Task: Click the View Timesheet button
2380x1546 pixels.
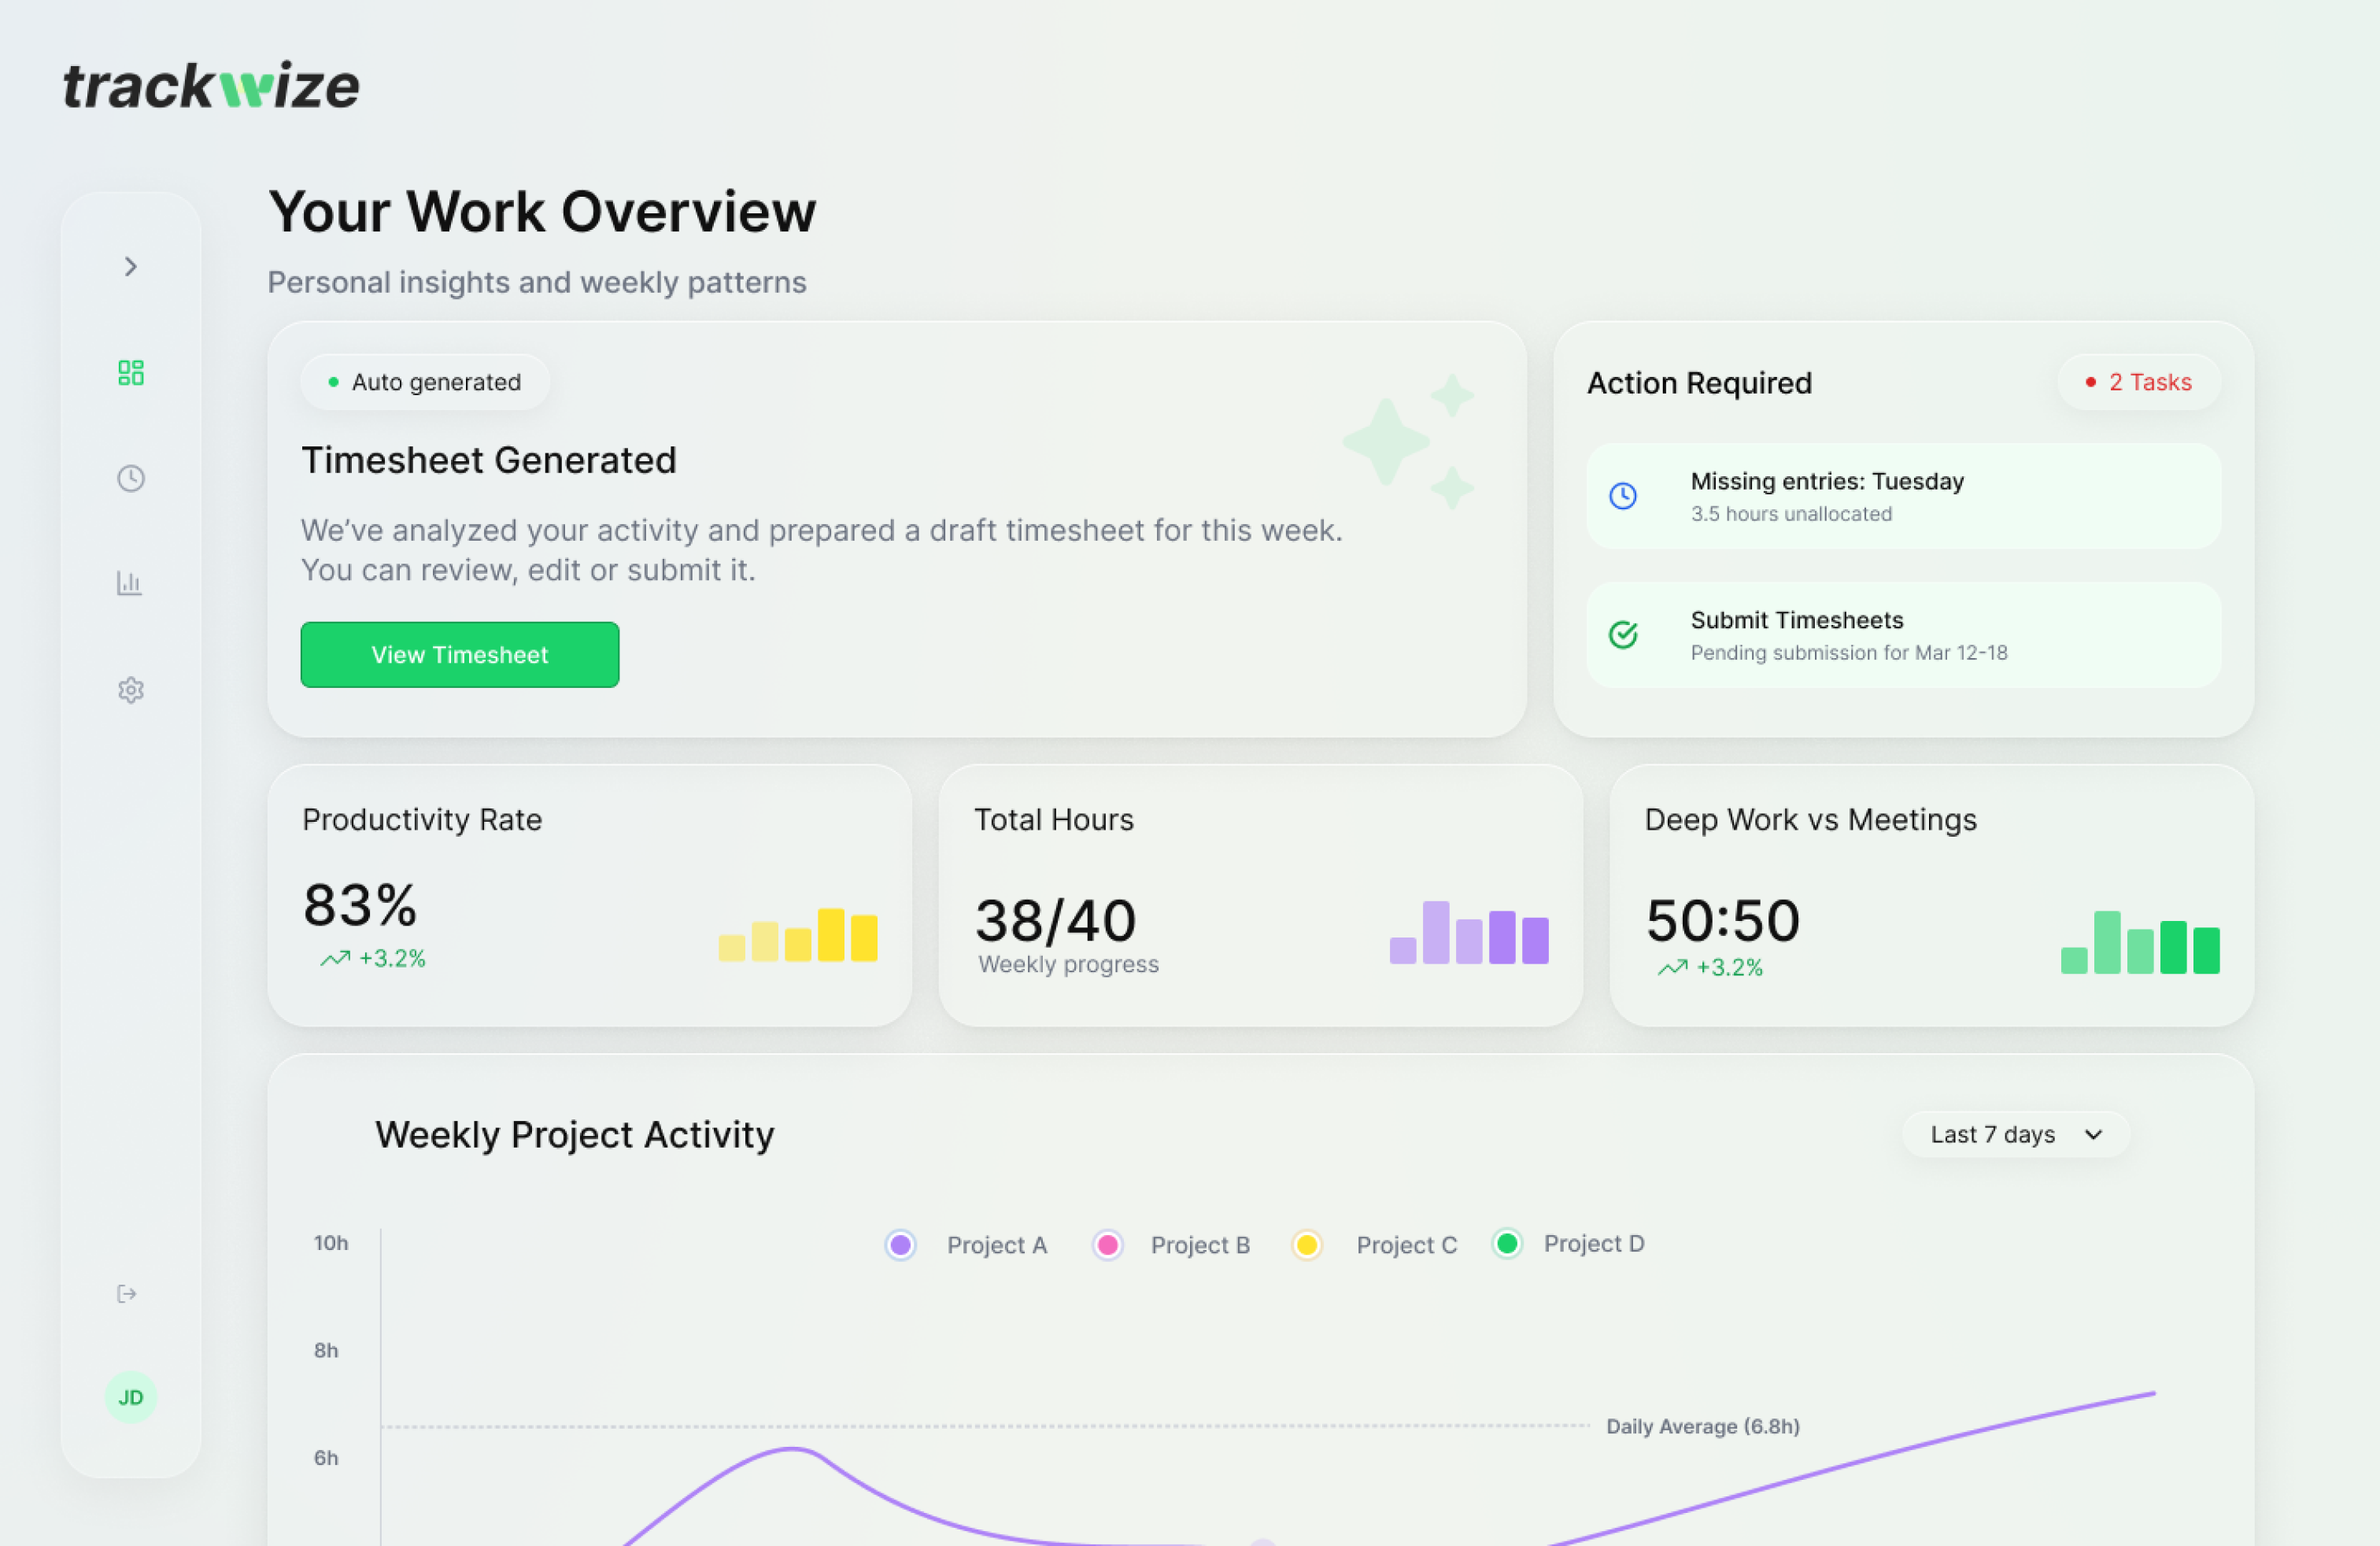Action: pos(459,655)
